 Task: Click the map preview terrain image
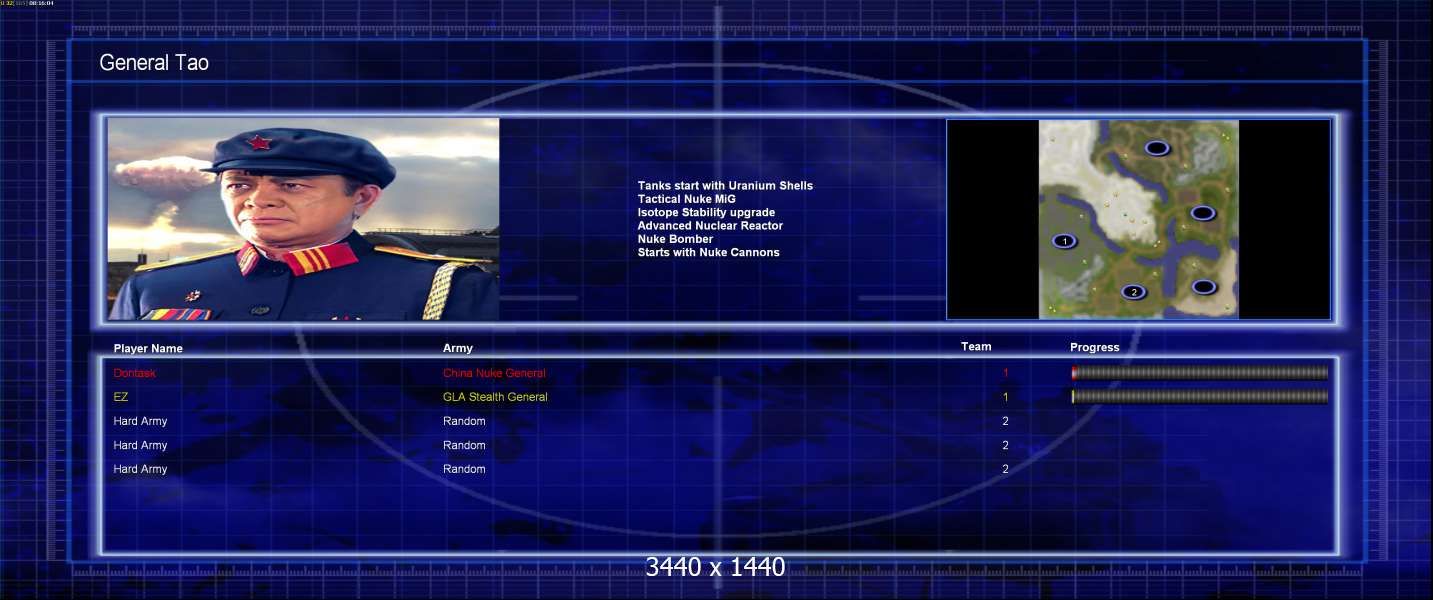click(1139, 219)
